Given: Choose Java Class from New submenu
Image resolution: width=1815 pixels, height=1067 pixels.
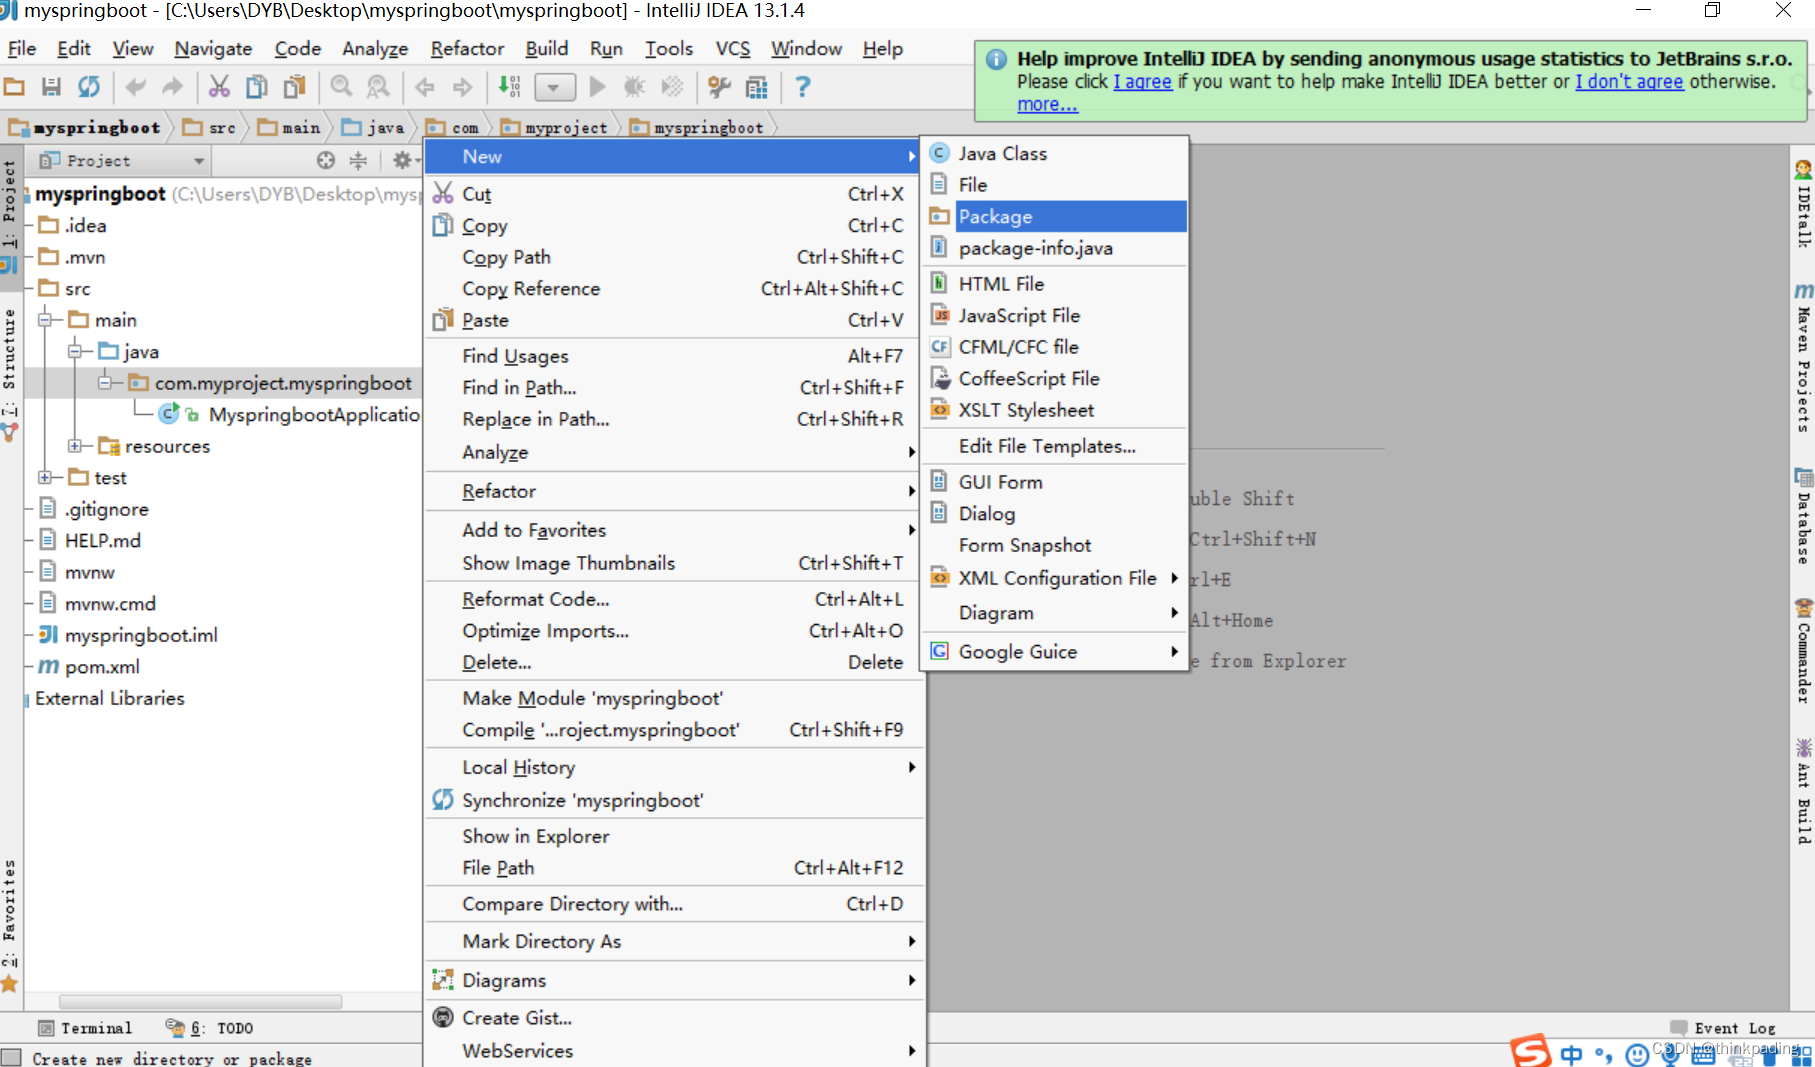Looking at the screenshot, I should coord(1054,153).
